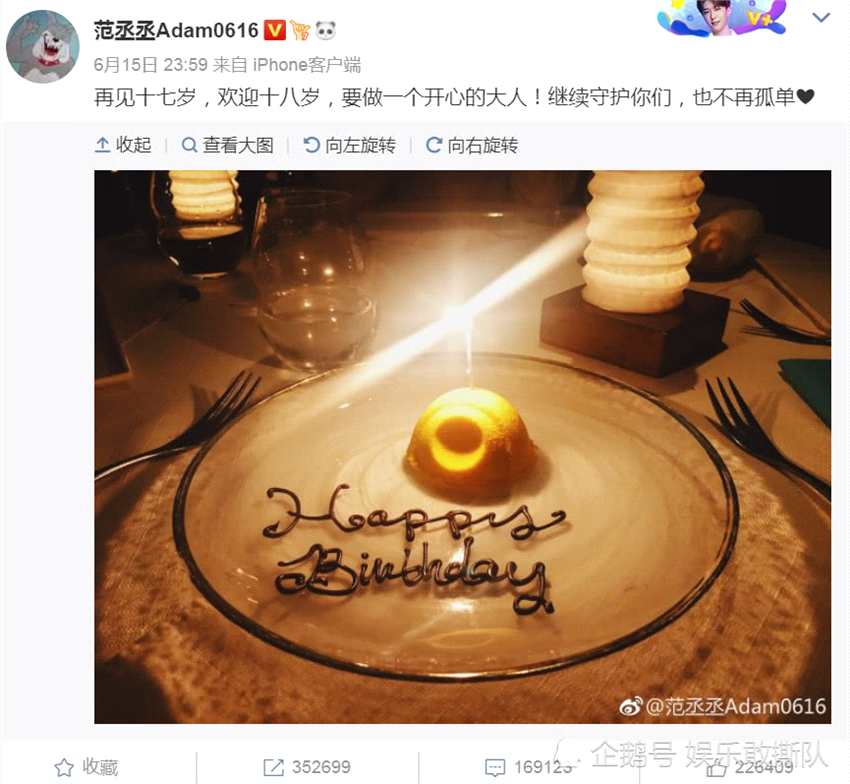Screen dimensions: 850x784
Task: Open the 范丞丞Adam0616 profile name link
Action: pyautogui.click(x=176, y=30)
